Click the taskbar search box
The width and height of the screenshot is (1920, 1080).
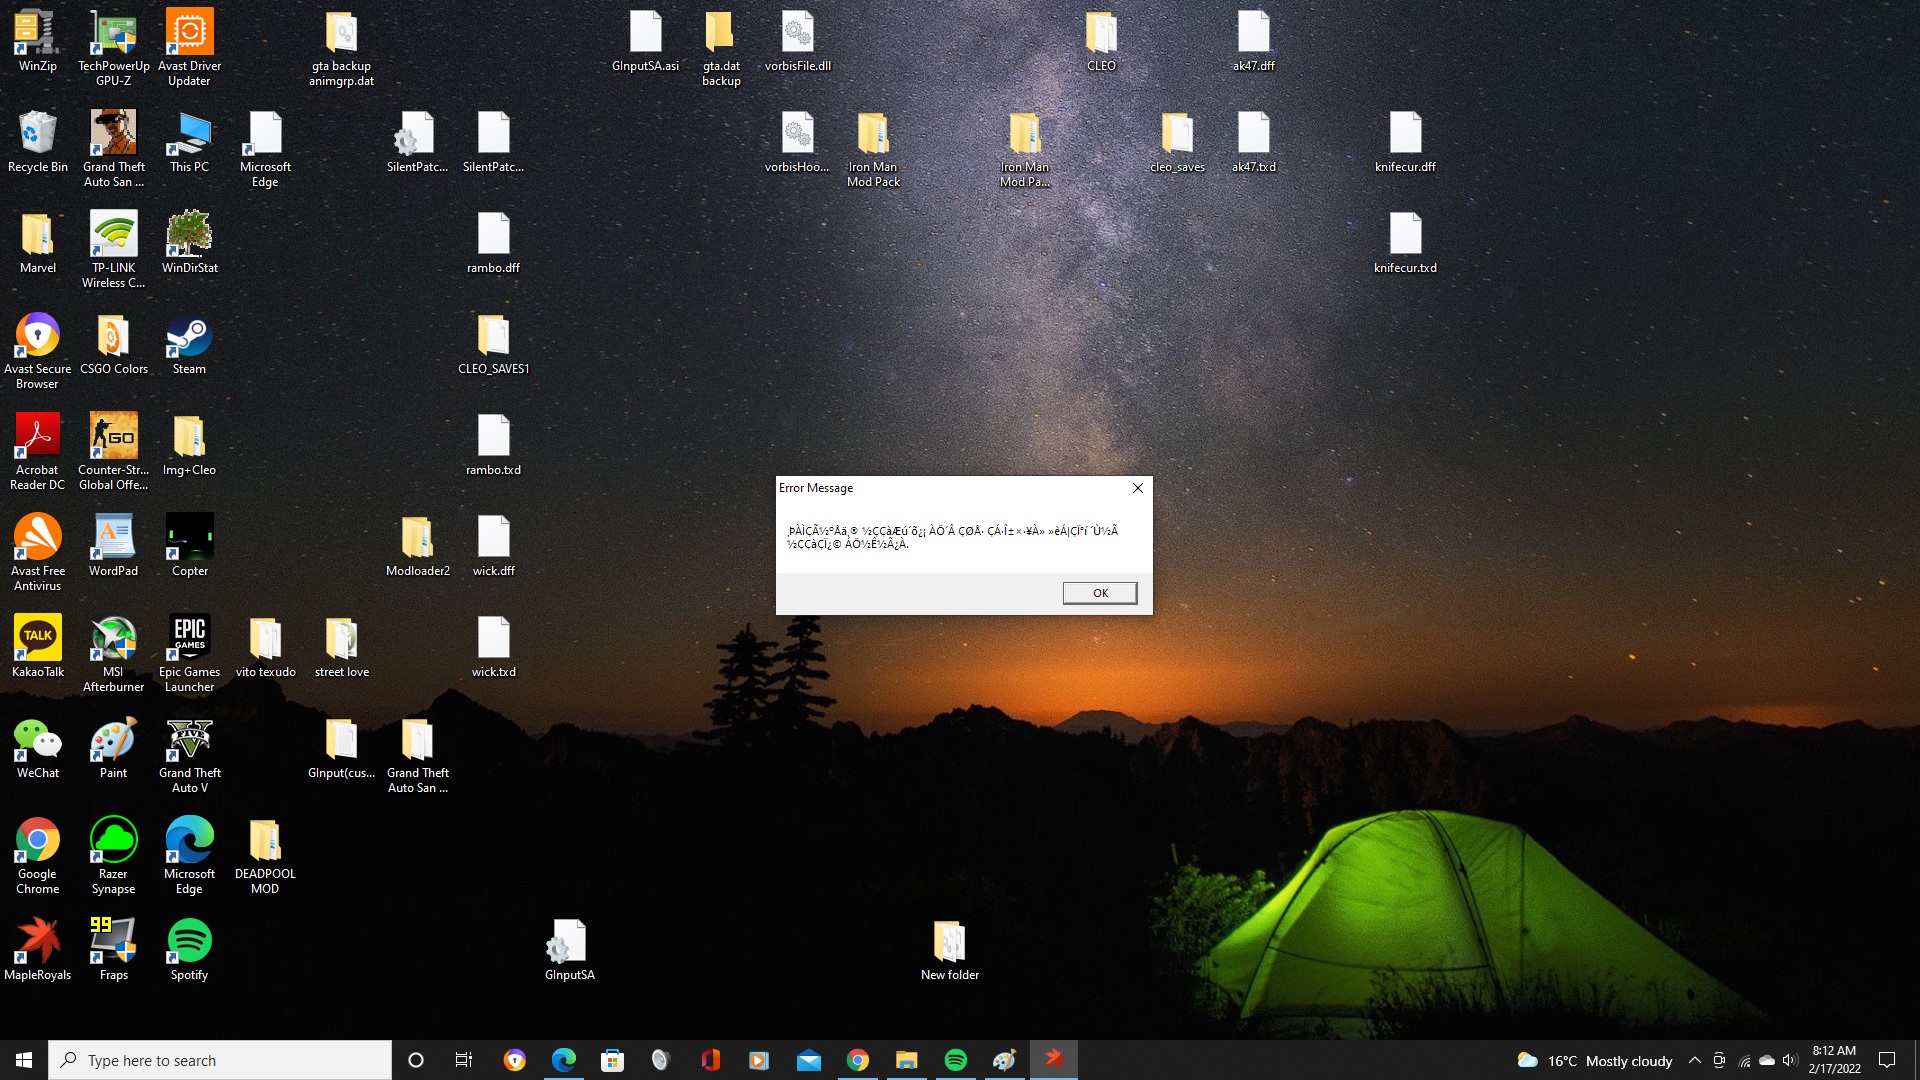click(220, 1060)
